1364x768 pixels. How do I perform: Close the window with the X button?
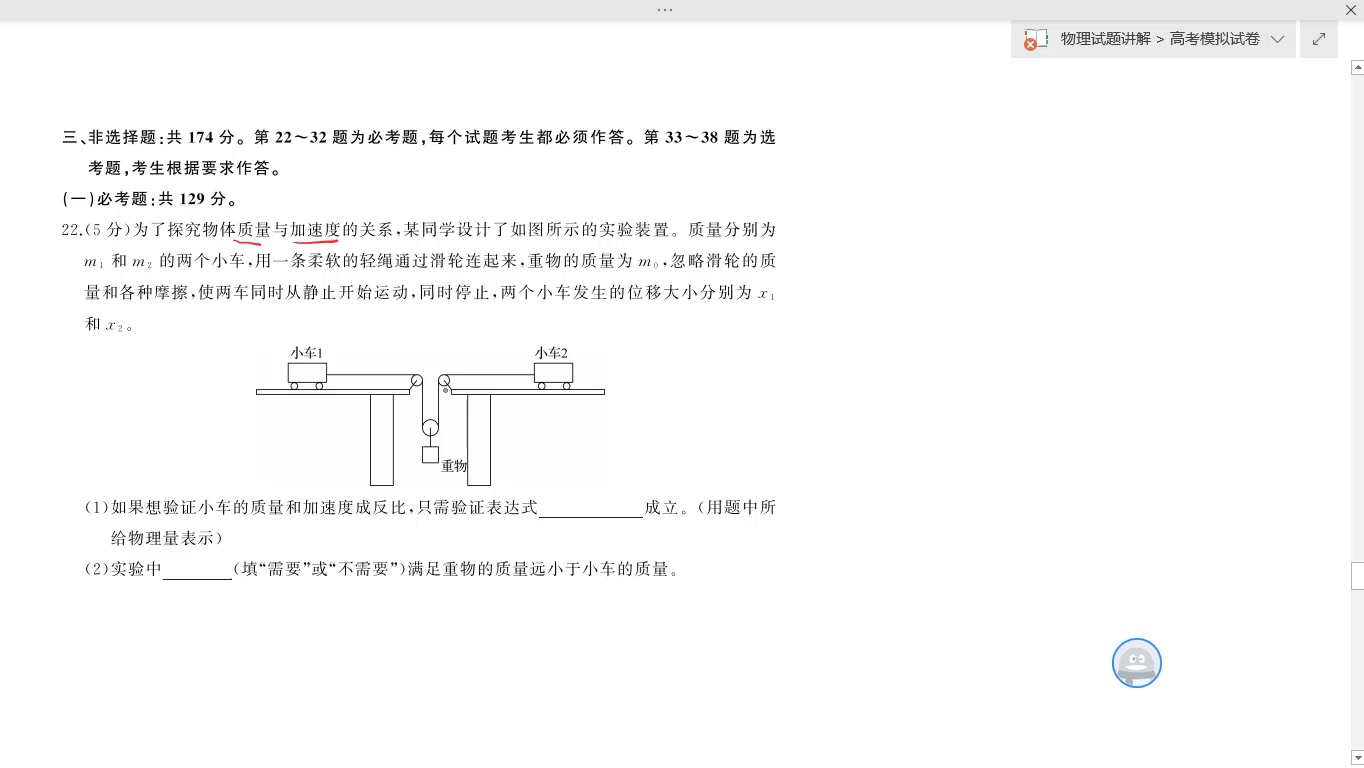click(1350, 10)
